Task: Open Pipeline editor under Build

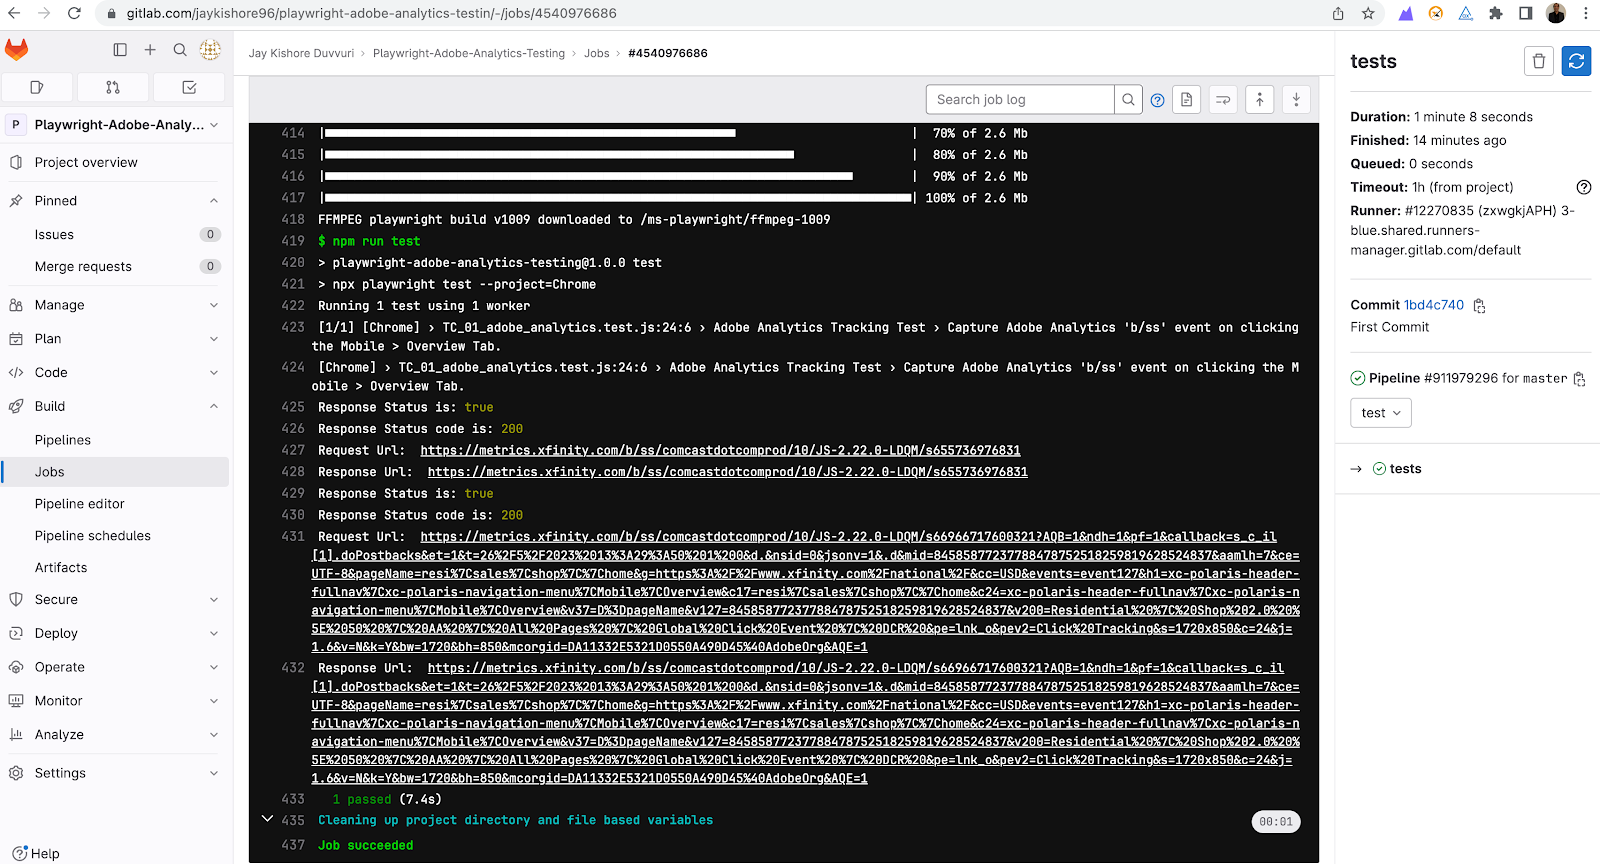Action: pos(116,504)
